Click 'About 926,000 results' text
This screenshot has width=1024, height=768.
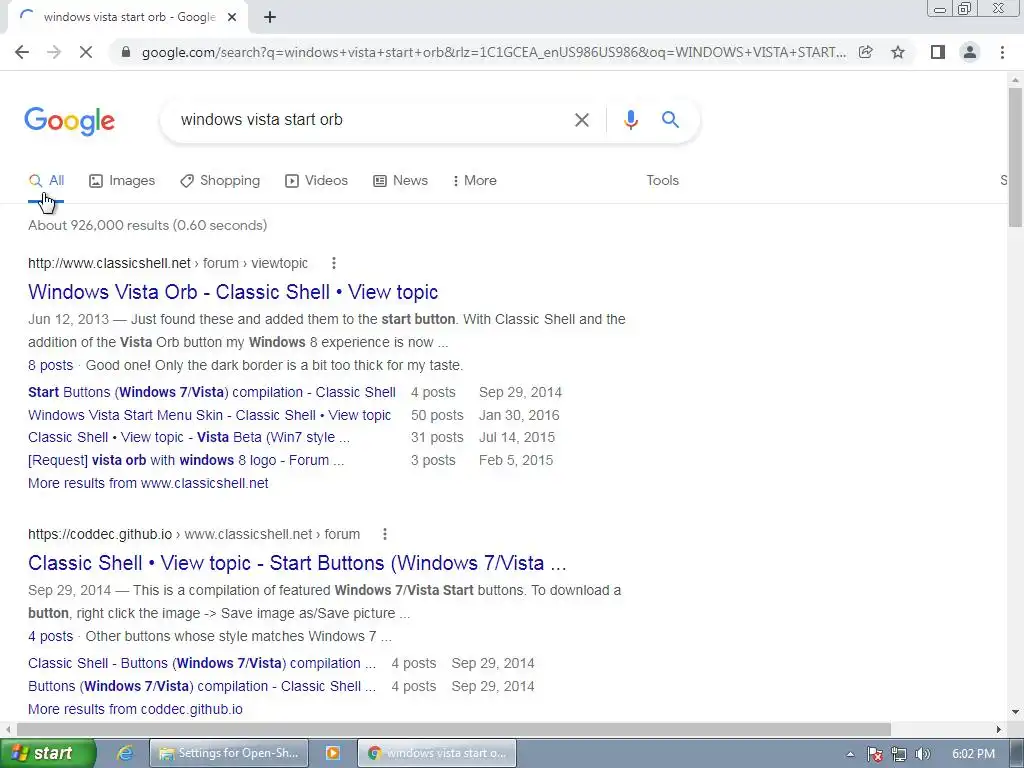point(147,225)
